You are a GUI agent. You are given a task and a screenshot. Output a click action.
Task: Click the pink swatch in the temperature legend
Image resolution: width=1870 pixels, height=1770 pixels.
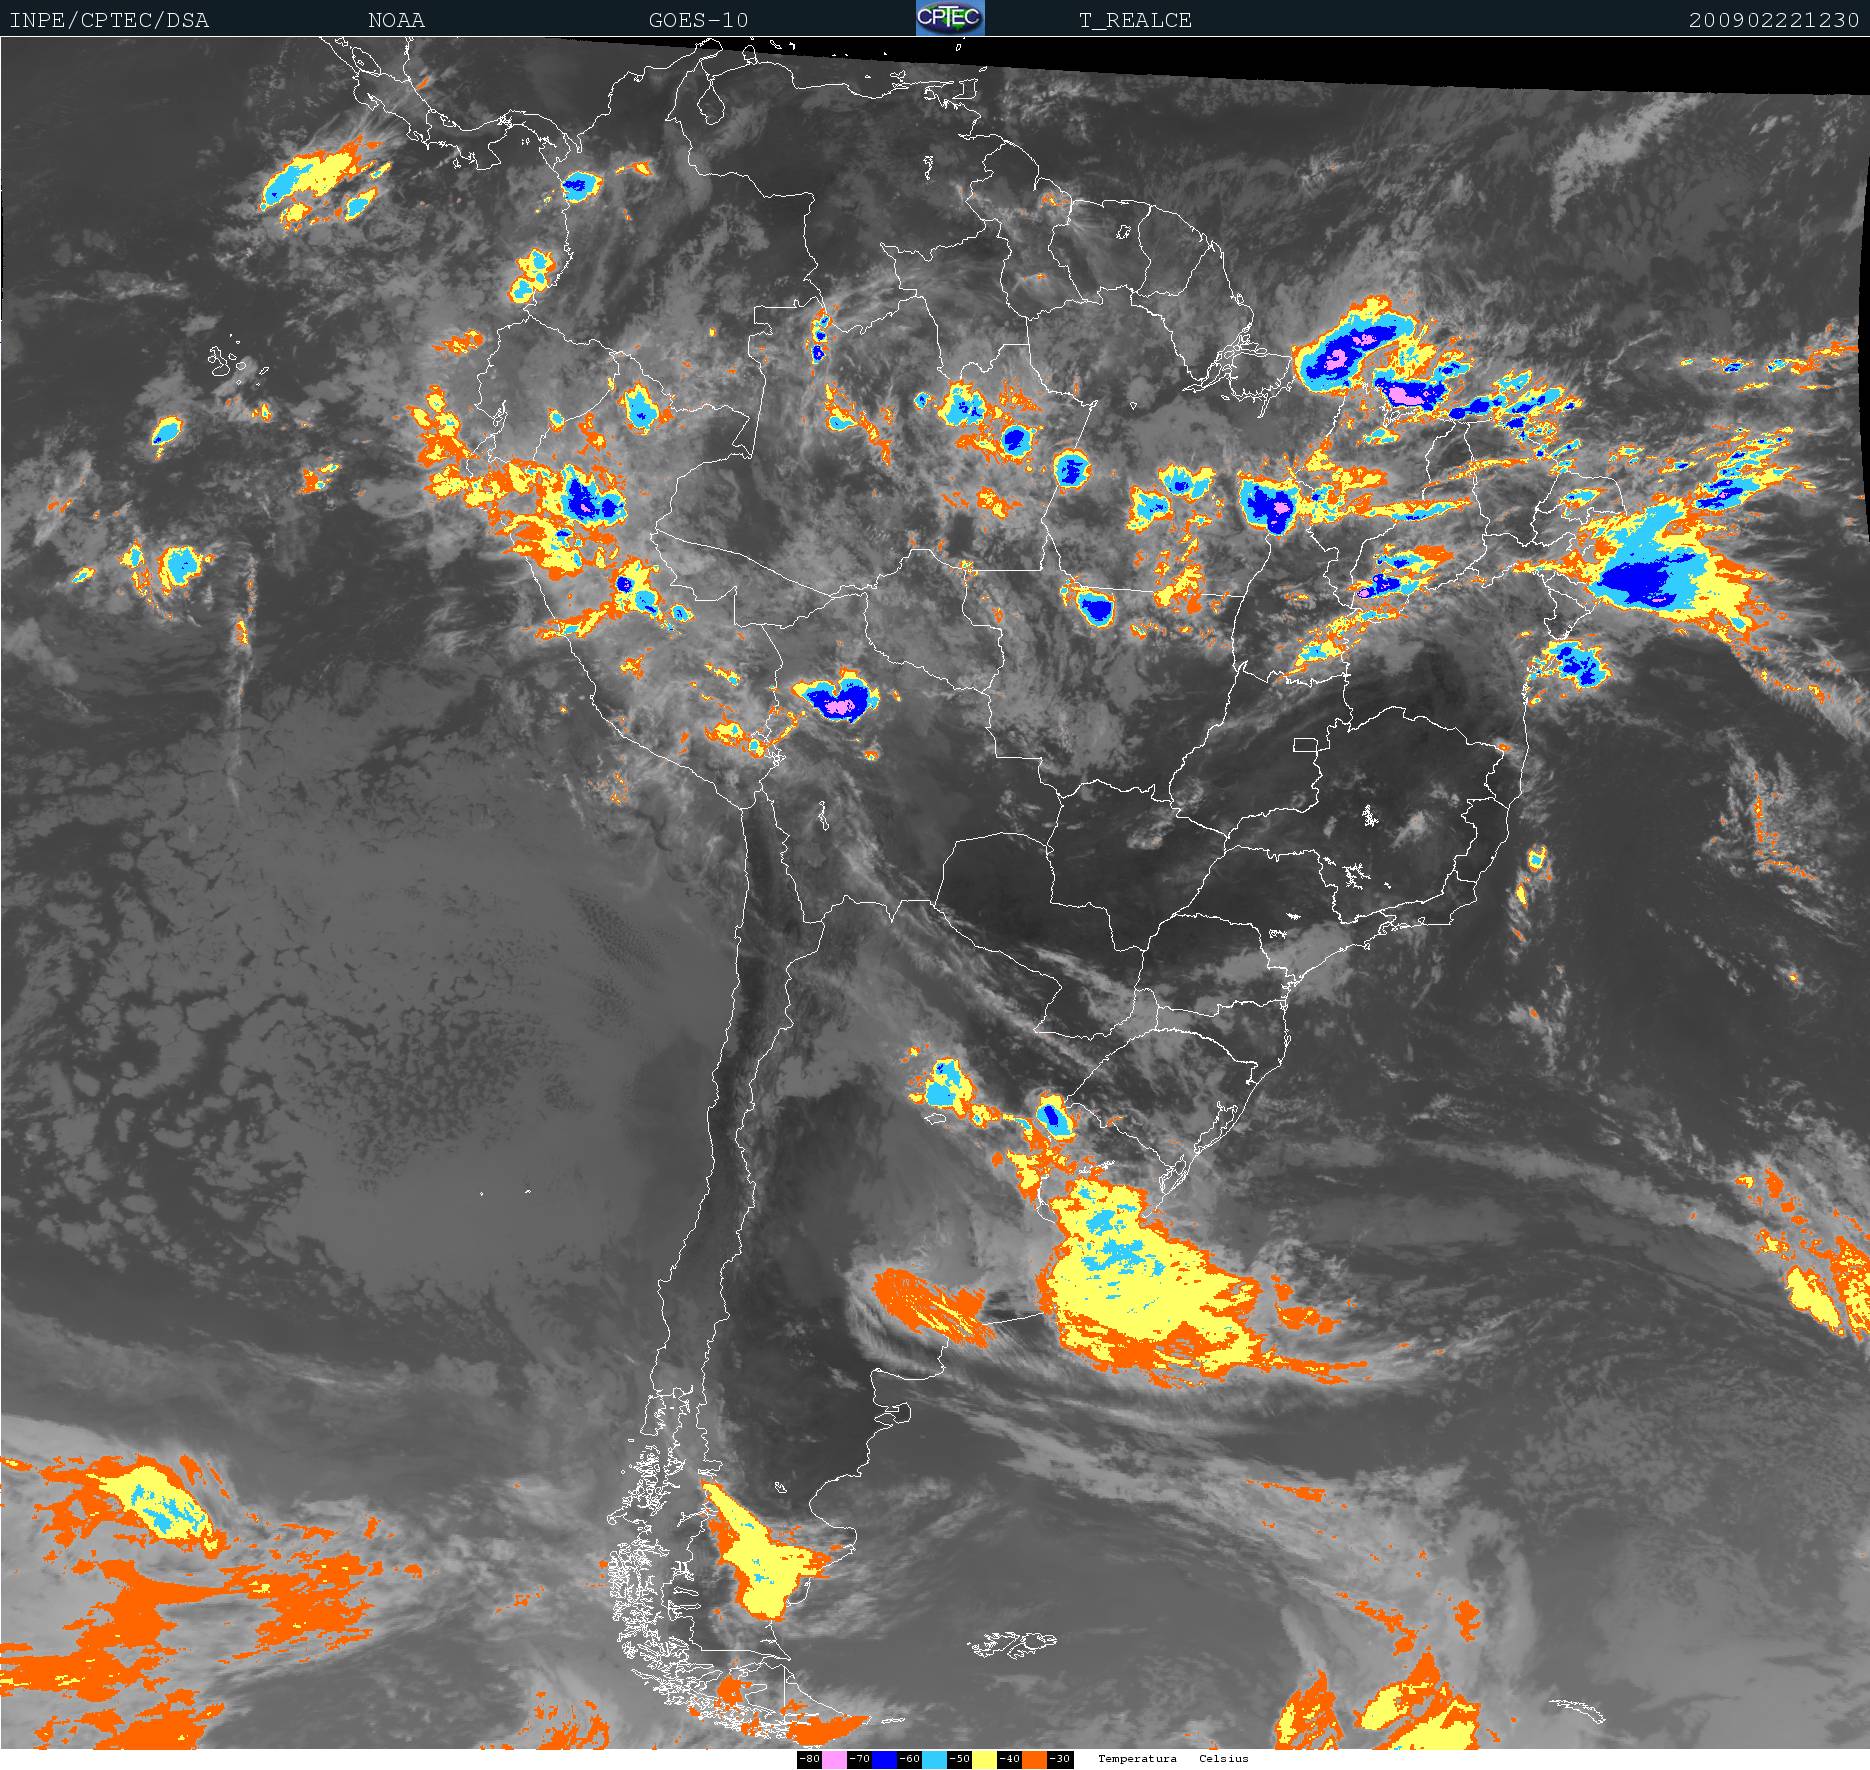coord(834,1759)
